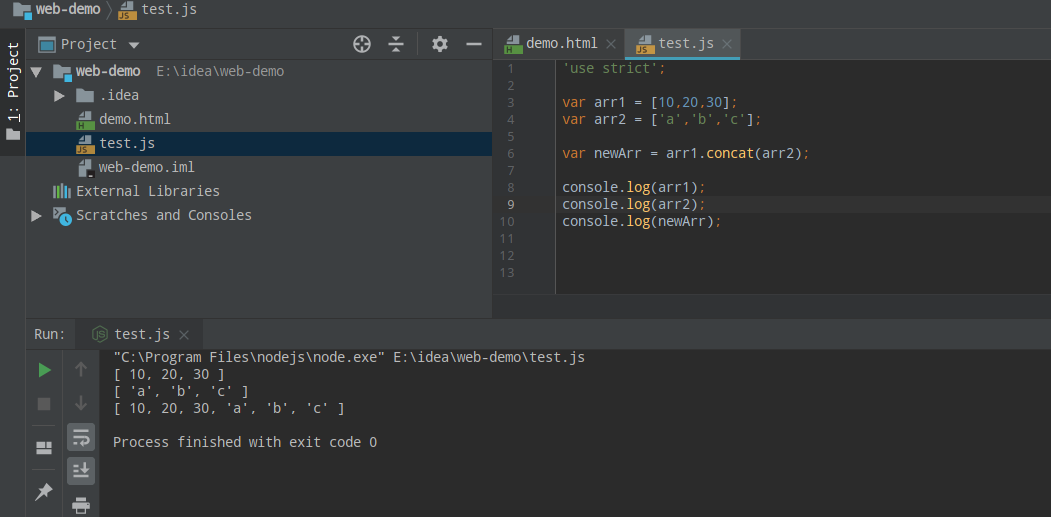Viewport: 1051px width, 517px height.
Task: Rerun test.js with green play button
Action: 44,370
